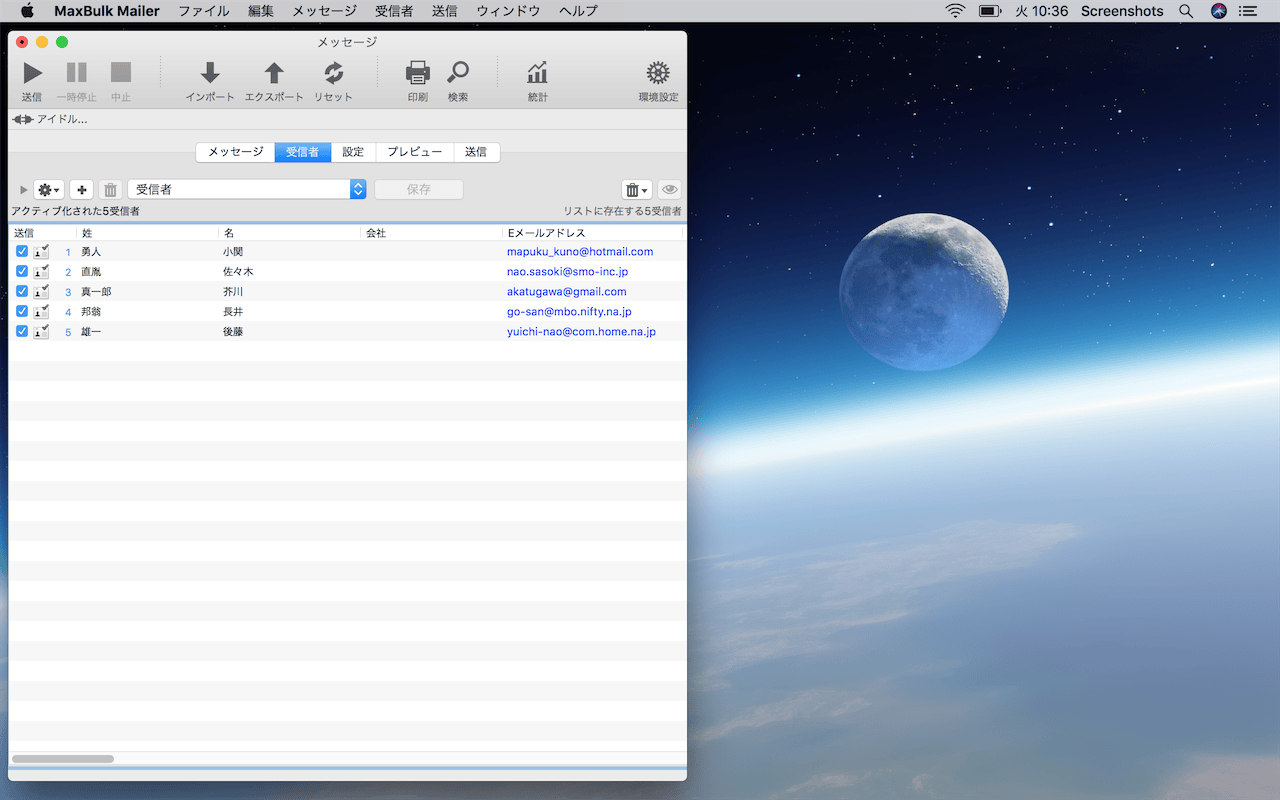Open Search (検索) magnifier tool

point(458,73)
